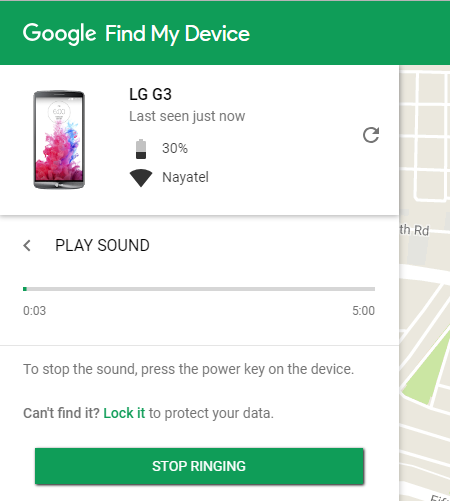Viewport: 450px width, 501px height.
Task: Click the Nayatel network label
Action: click(x=185, y=177)
